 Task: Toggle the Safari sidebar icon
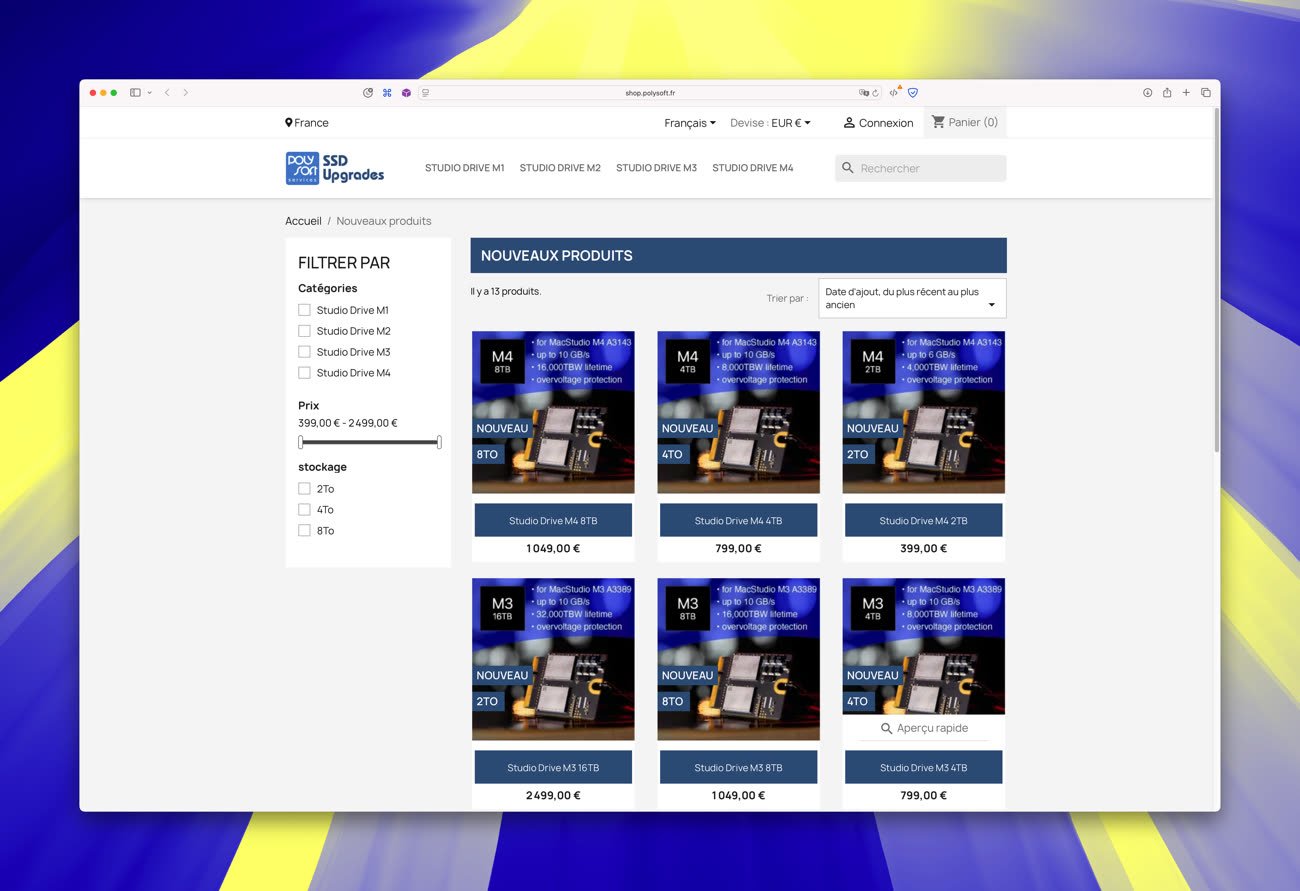[135, 93]
